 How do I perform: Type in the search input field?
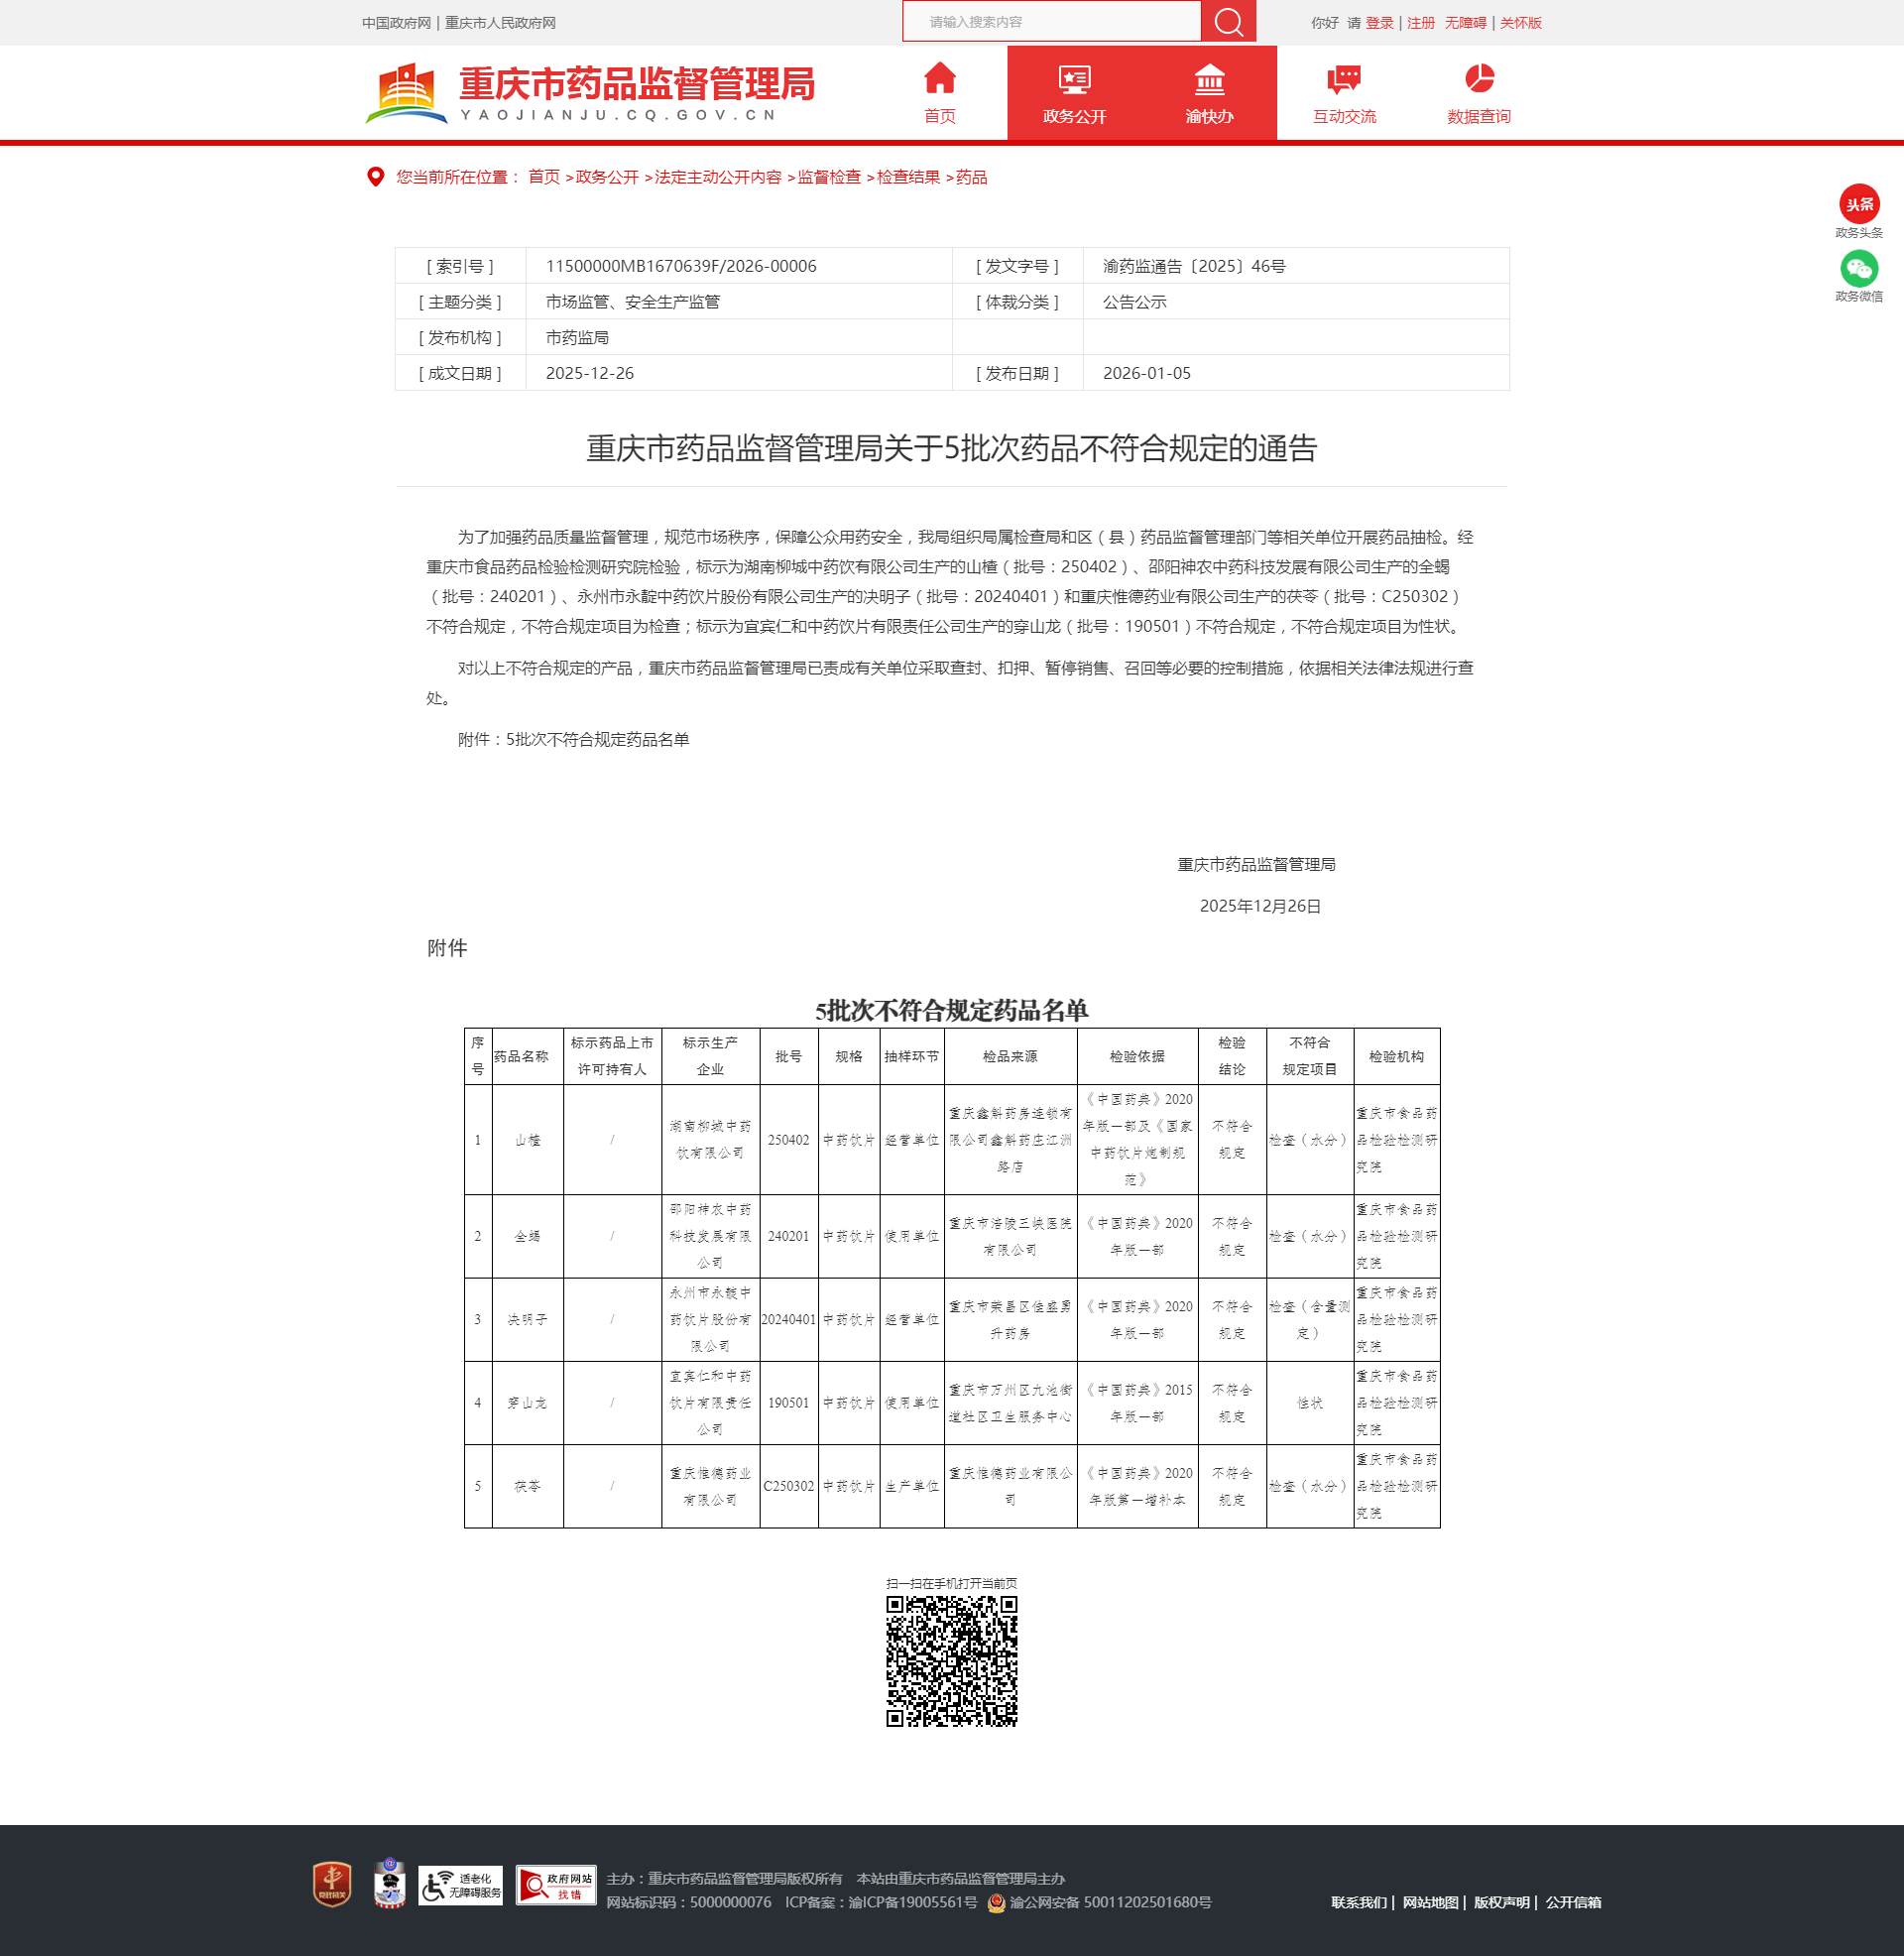click(x=1050, y=22)
